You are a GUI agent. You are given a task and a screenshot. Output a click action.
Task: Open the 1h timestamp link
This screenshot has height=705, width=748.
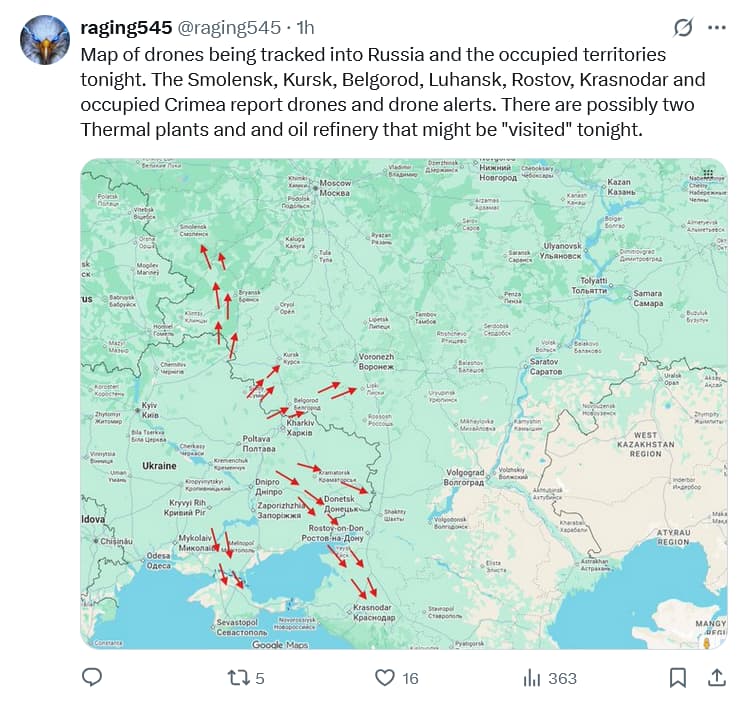point(305,28)
